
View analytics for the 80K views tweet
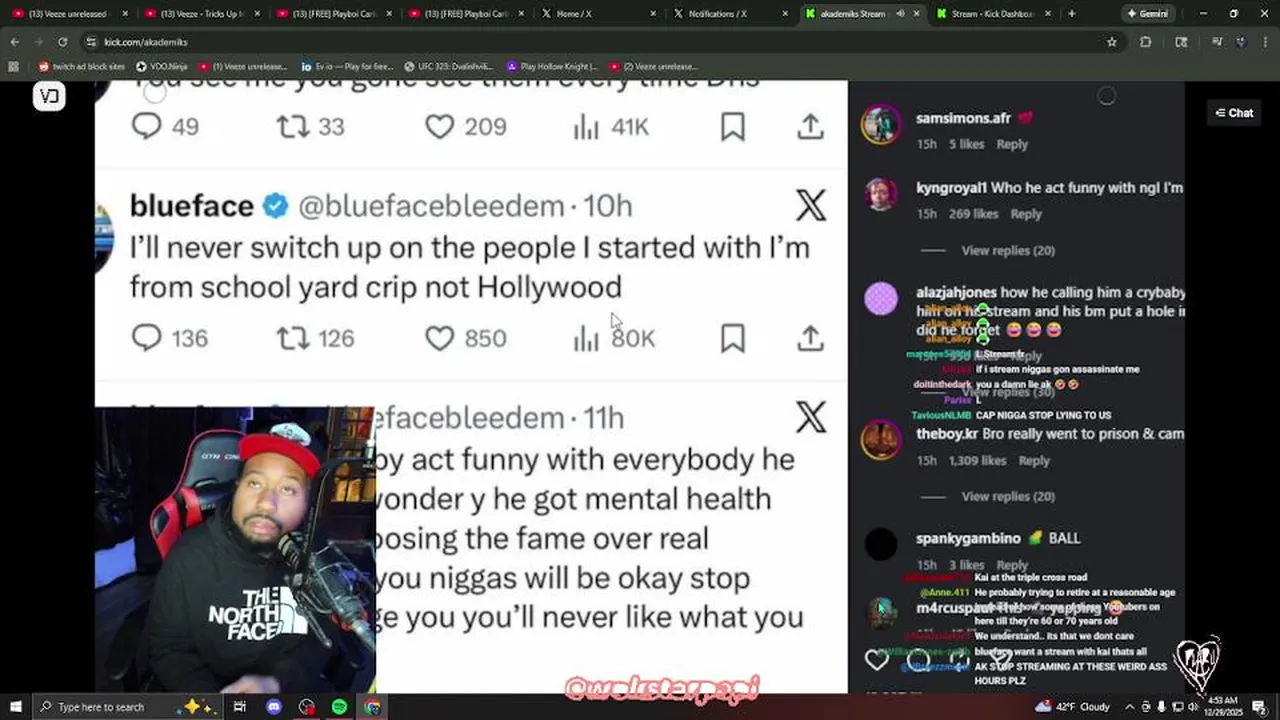586,338
